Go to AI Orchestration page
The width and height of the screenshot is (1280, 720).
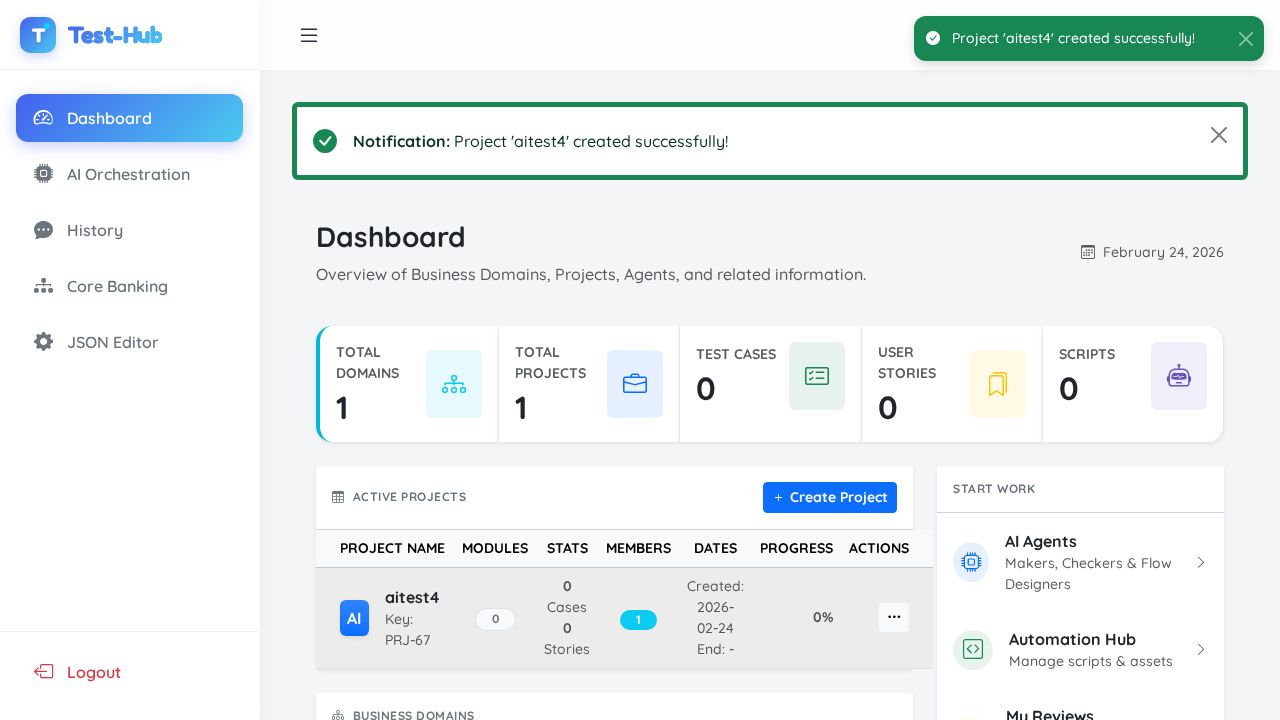[x=128, y=174]
